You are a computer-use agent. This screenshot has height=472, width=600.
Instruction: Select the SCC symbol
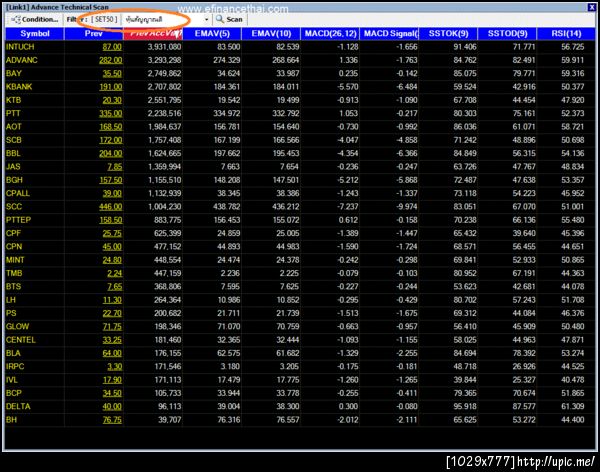14,207
